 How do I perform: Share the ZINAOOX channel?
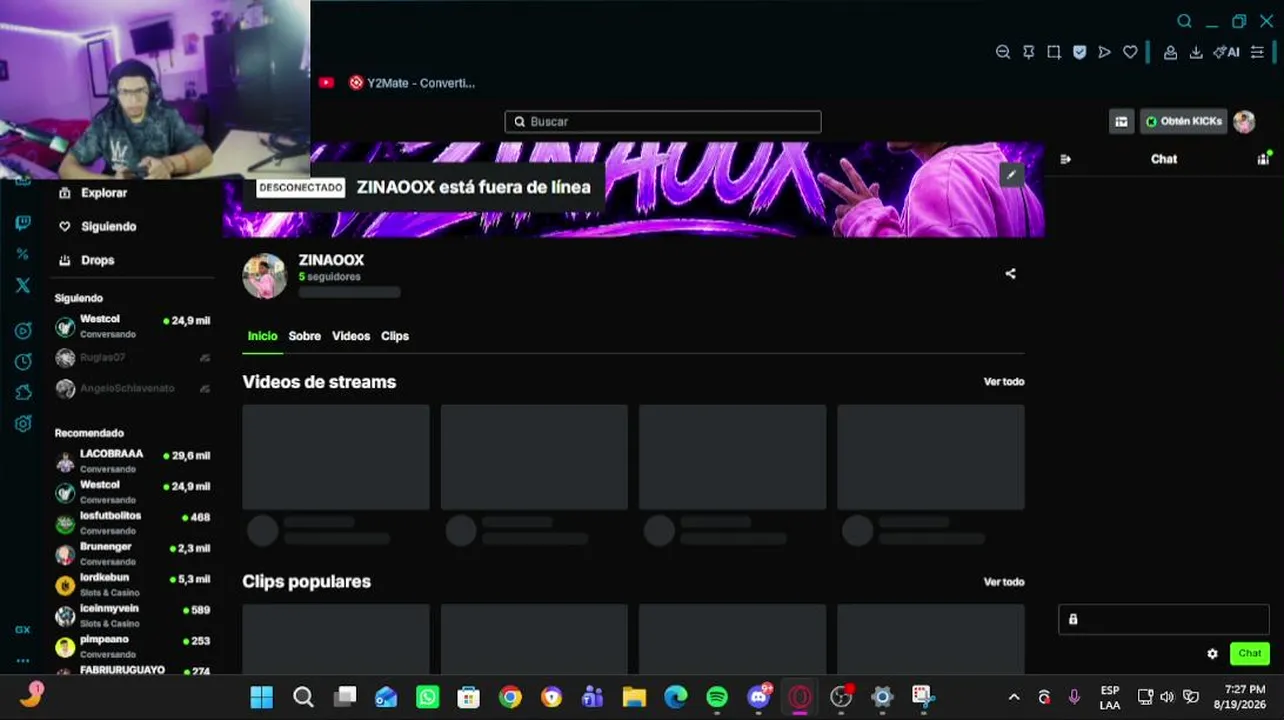click(1010, 273)
